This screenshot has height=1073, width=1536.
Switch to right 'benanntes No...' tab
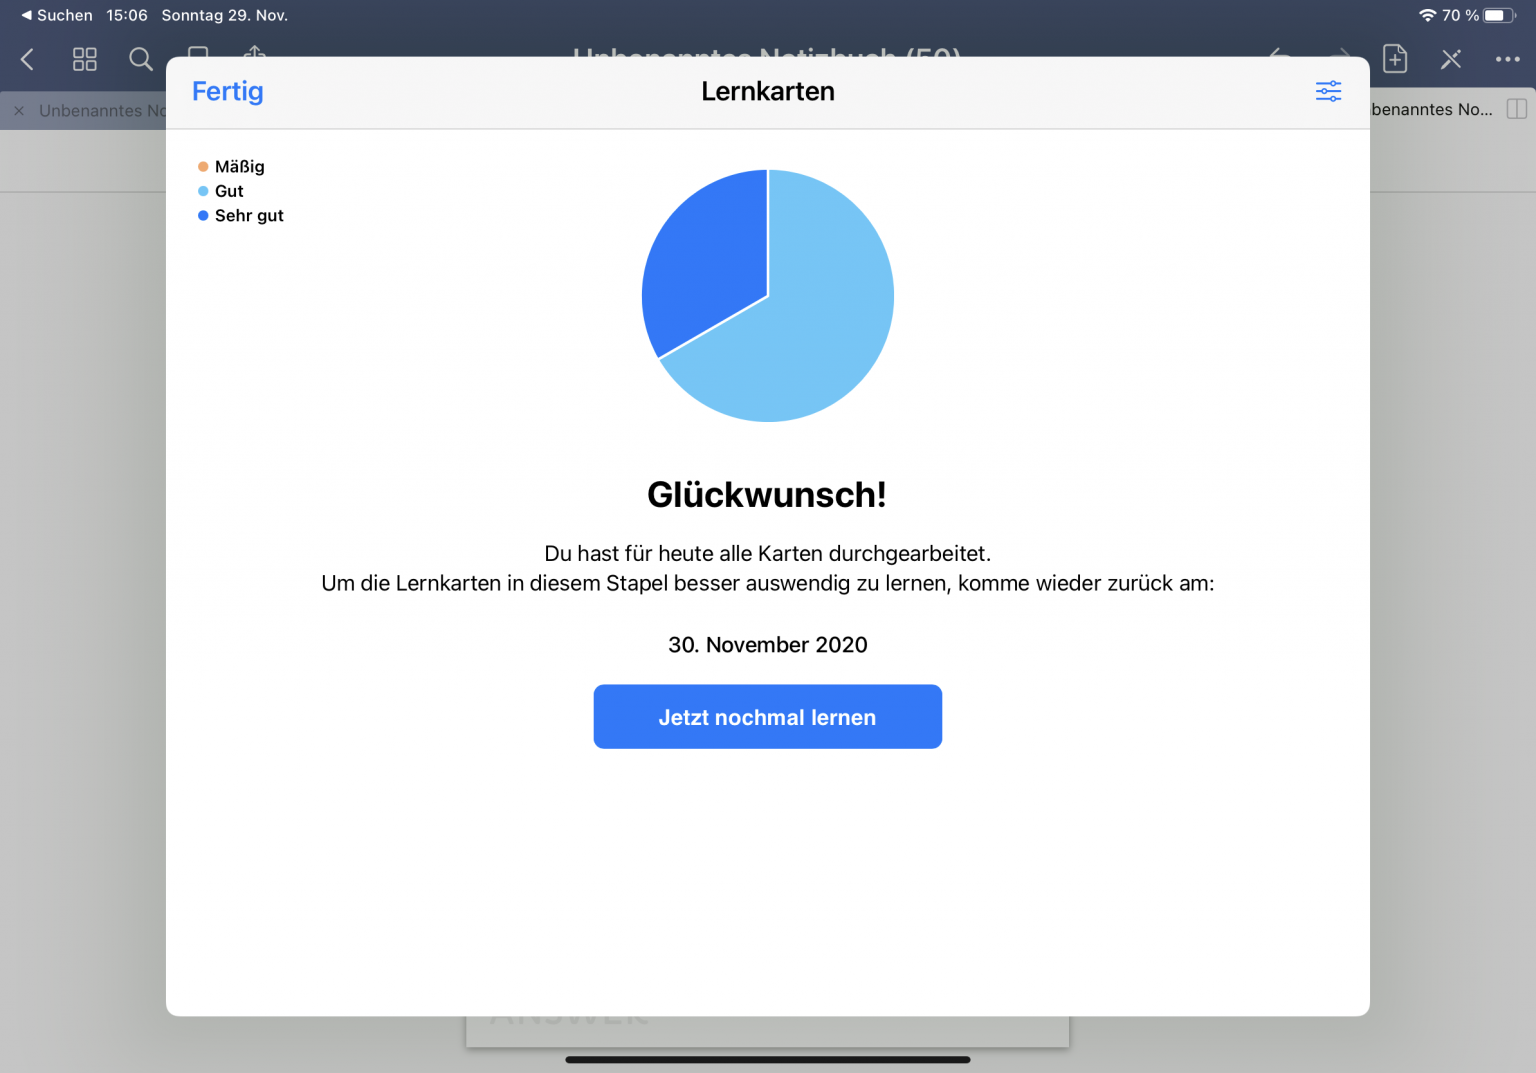pos(1431,110)
